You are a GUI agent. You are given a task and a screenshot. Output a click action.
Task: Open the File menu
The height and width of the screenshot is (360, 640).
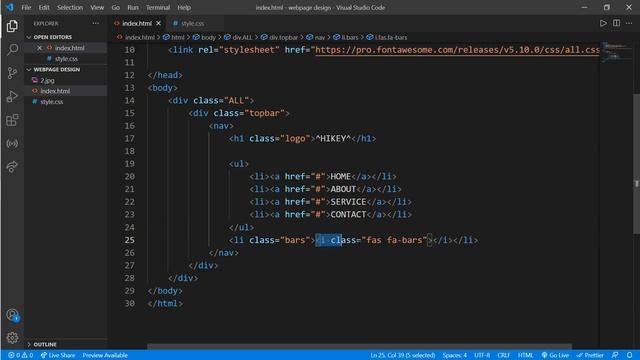pyautogui.click(x=26, y=7)
